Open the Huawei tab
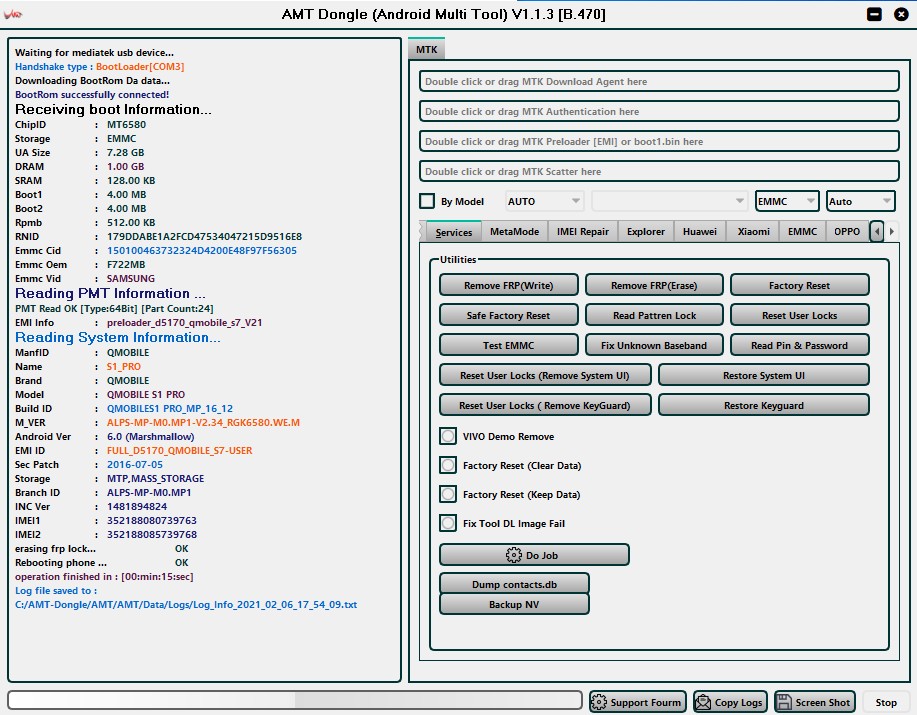917x715 pixels. (x=699, y=232)
